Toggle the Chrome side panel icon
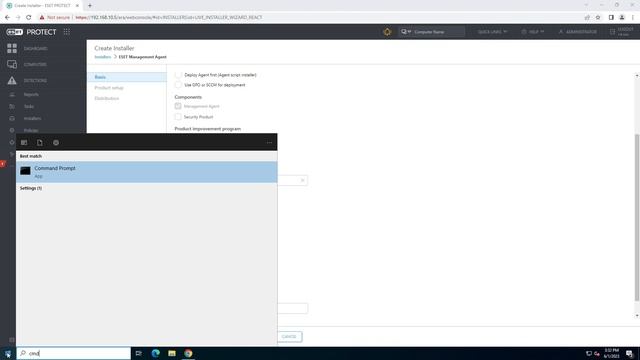Screen dimensions: 640x360 click(x=611, y=18)
